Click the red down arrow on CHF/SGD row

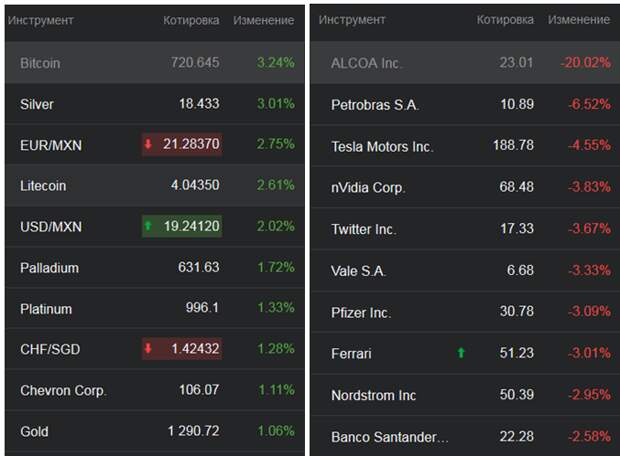(x=149, y=349)
